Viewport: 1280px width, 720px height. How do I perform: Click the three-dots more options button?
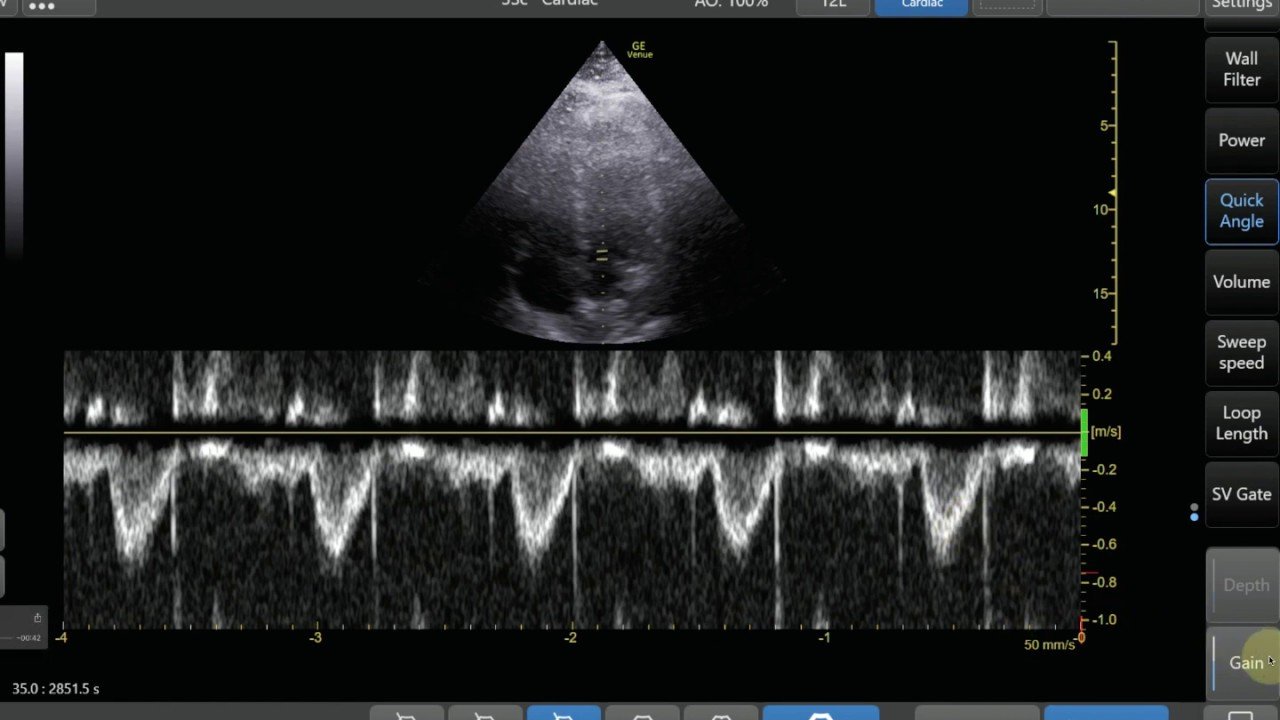click(41, 6)
